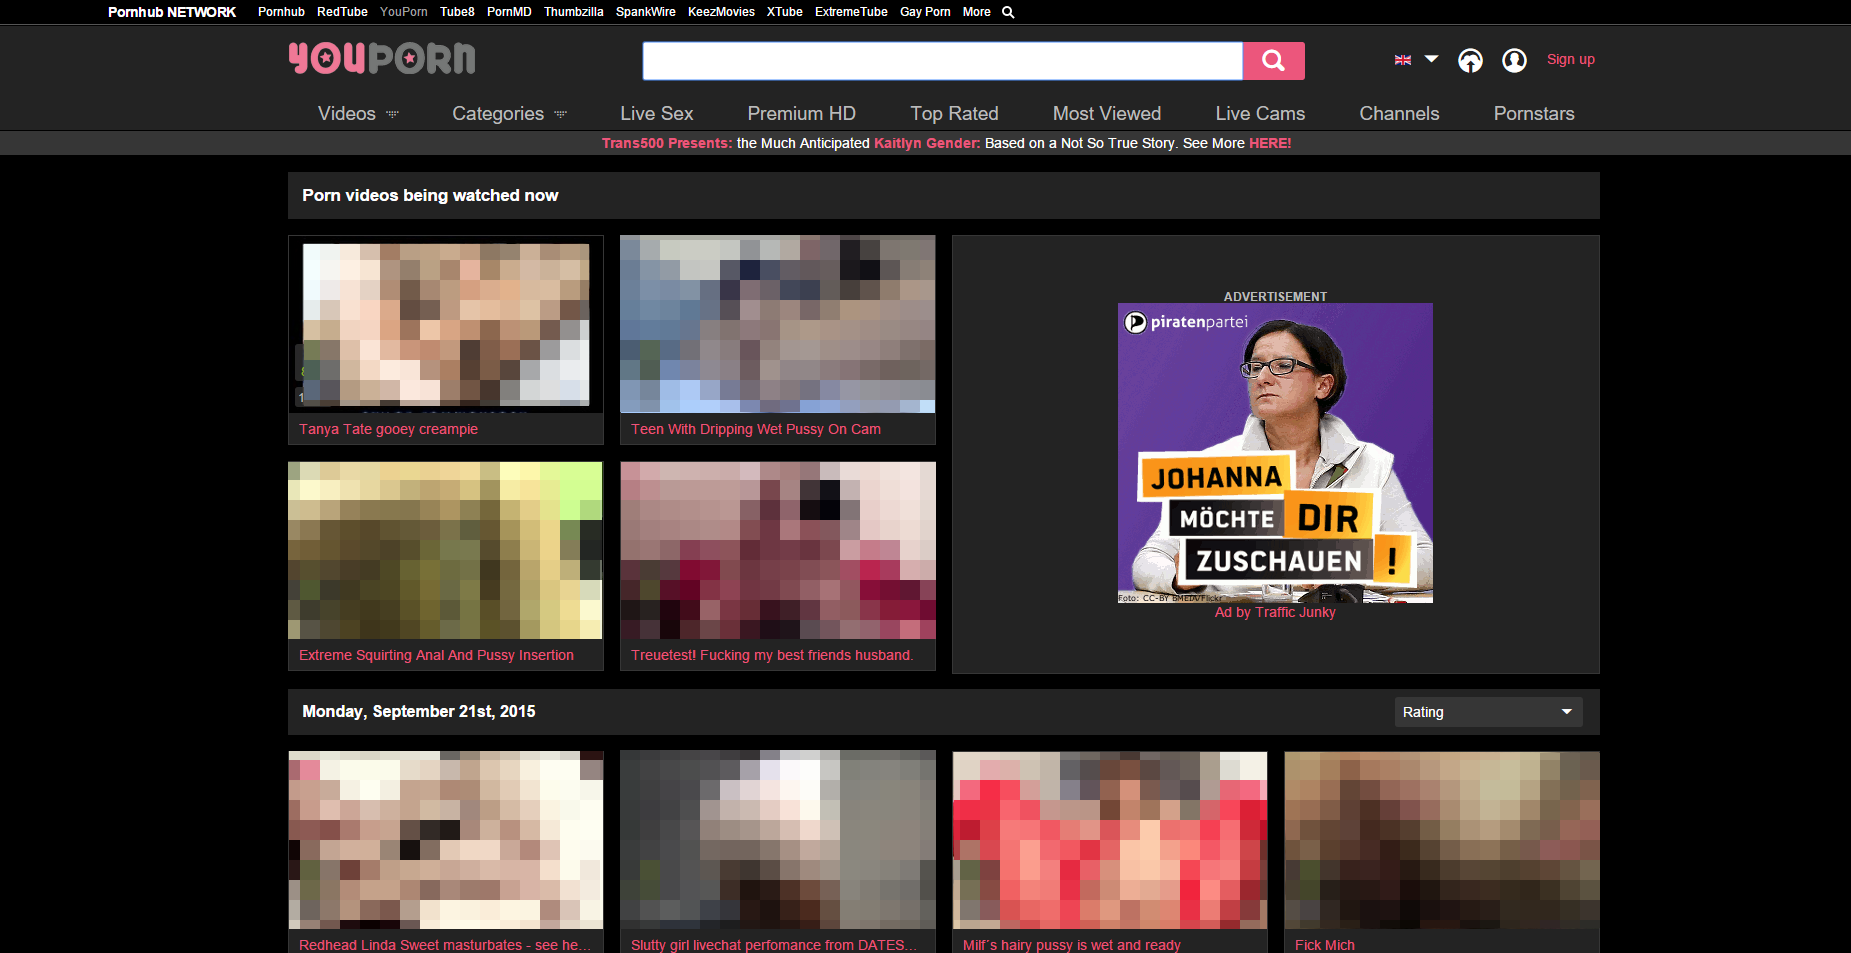This screenshot has width=1851, height=953.
Task: Click the Monday, September 21st, 2015 heading
Action: click(x=419, y=712)
